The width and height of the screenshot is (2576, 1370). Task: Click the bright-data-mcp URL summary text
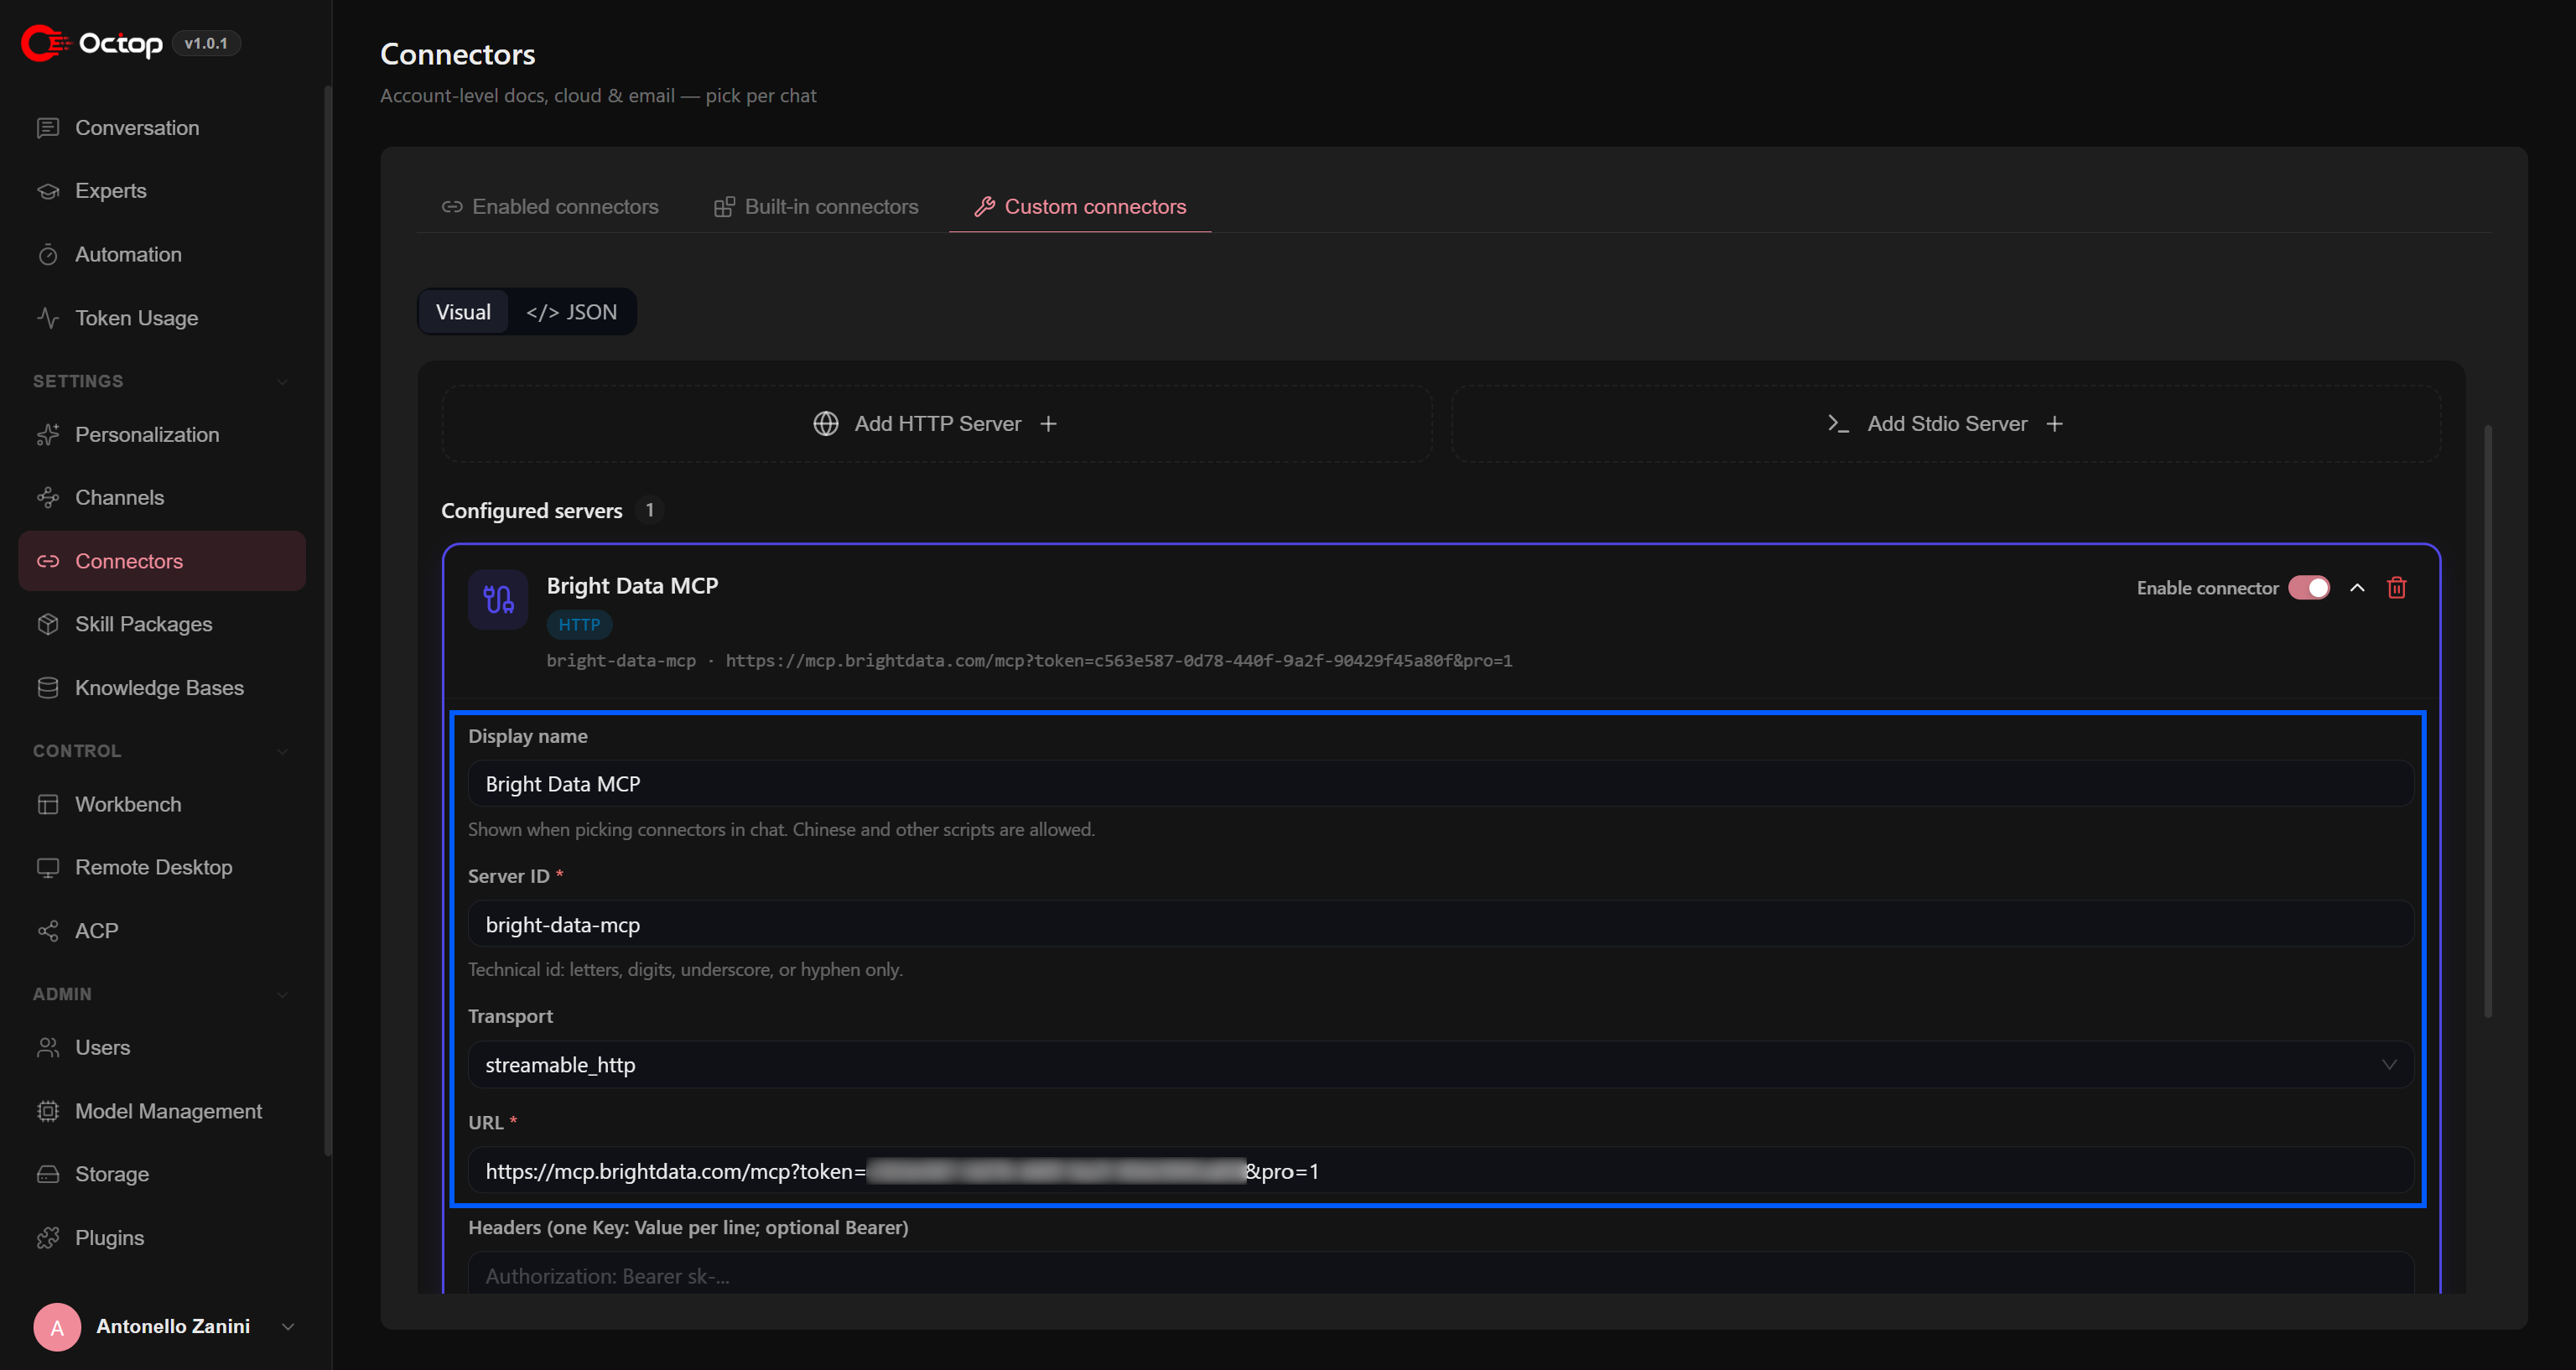click(x=1029, y=661)
